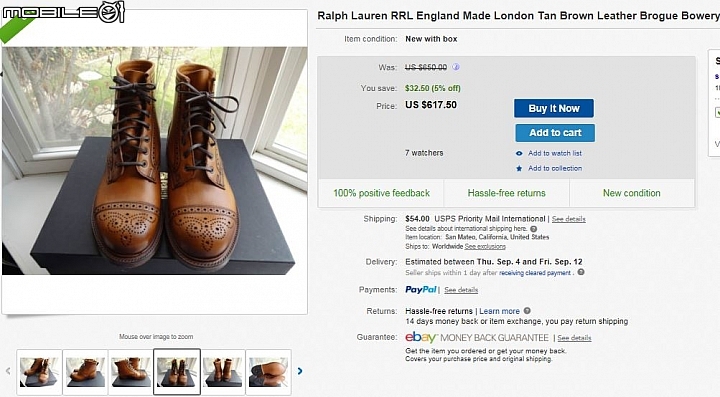Click help icon after receiving cleared payment
The image size is (720, 397).
581,272
